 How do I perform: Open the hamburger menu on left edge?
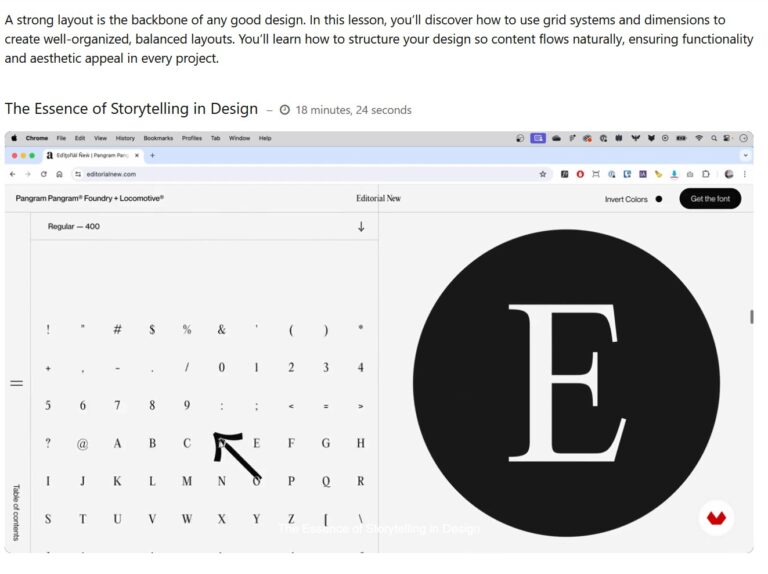coord(16,383)
